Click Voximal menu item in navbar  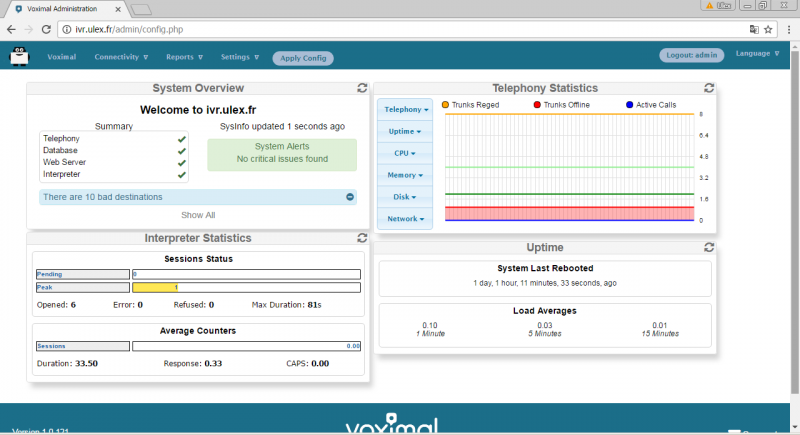click(x=62, y=57)
